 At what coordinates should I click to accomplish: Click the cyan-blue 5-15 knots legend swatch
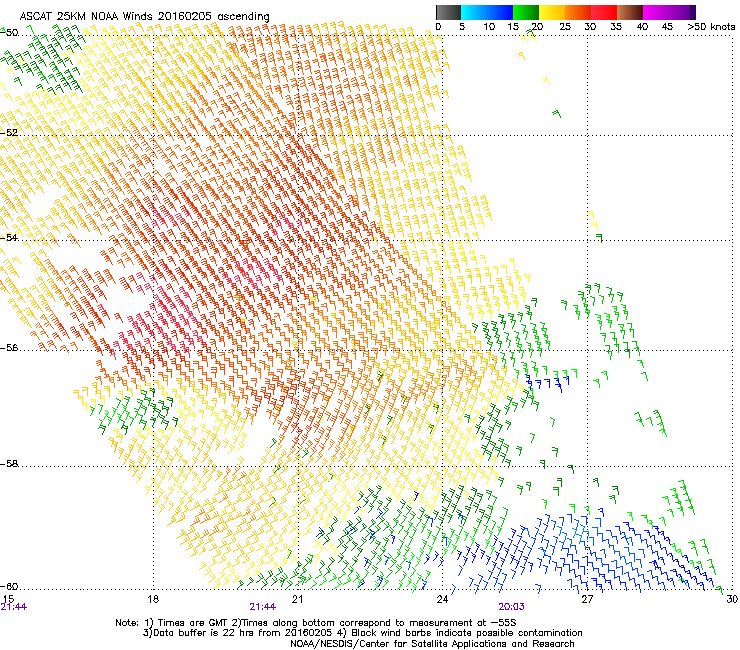click(x=486, y=12)
